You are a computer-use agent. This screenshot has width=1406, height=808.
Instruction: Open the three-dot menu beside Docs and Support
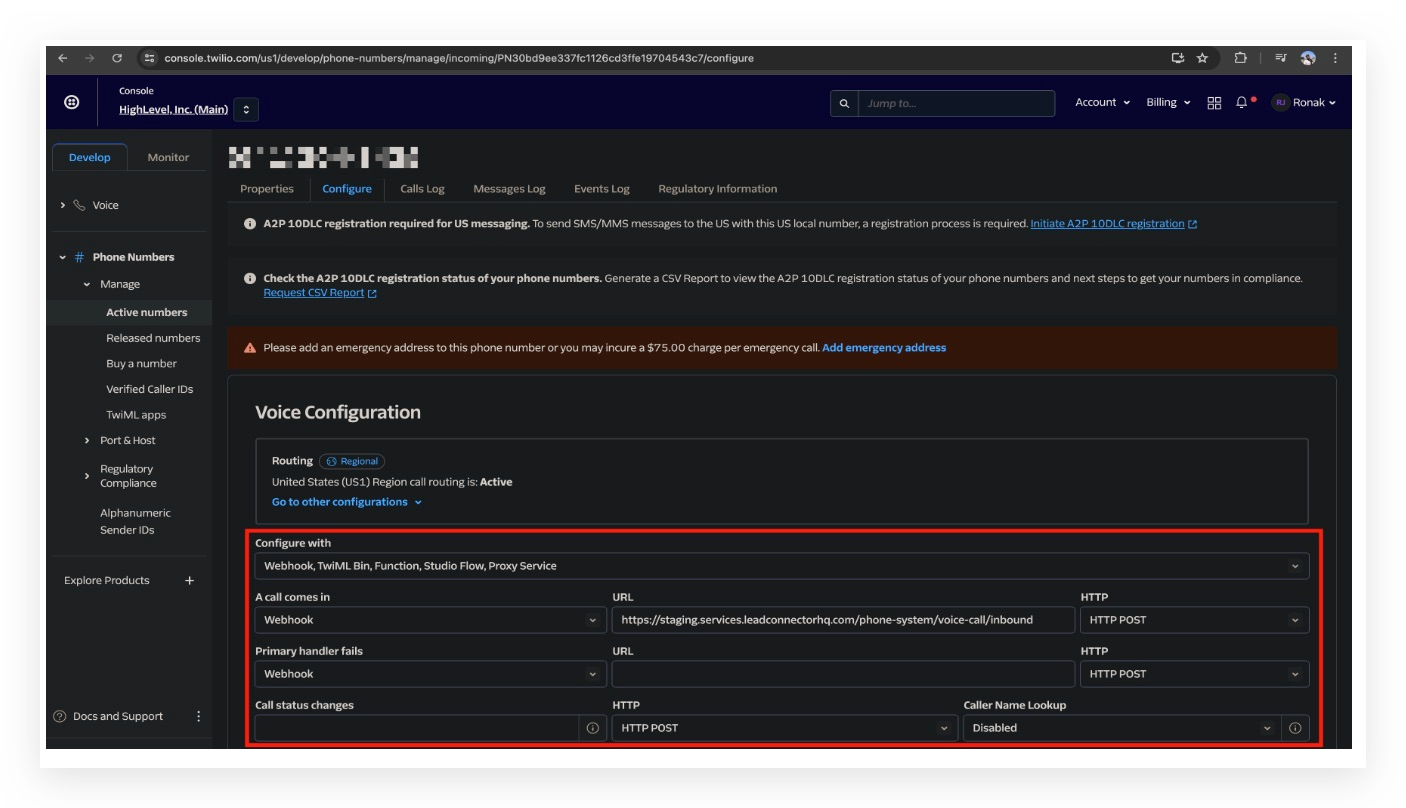point(198,716)
